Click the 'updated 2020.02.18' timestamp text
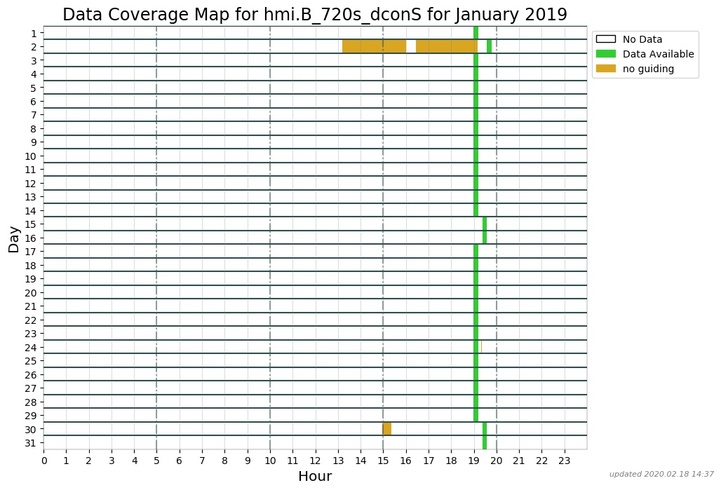This screenshot has height=490, width=721. coord(661,474)
